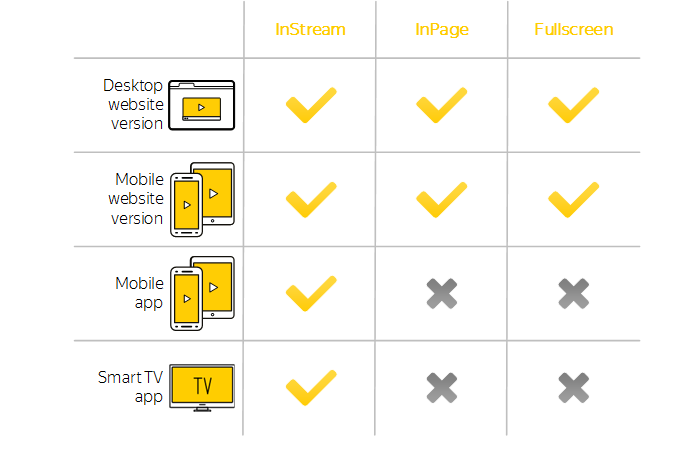Click the gray Fullscreen cross for Mobile app
Viewport: 699px width, 463px height.
pos(574,294)
